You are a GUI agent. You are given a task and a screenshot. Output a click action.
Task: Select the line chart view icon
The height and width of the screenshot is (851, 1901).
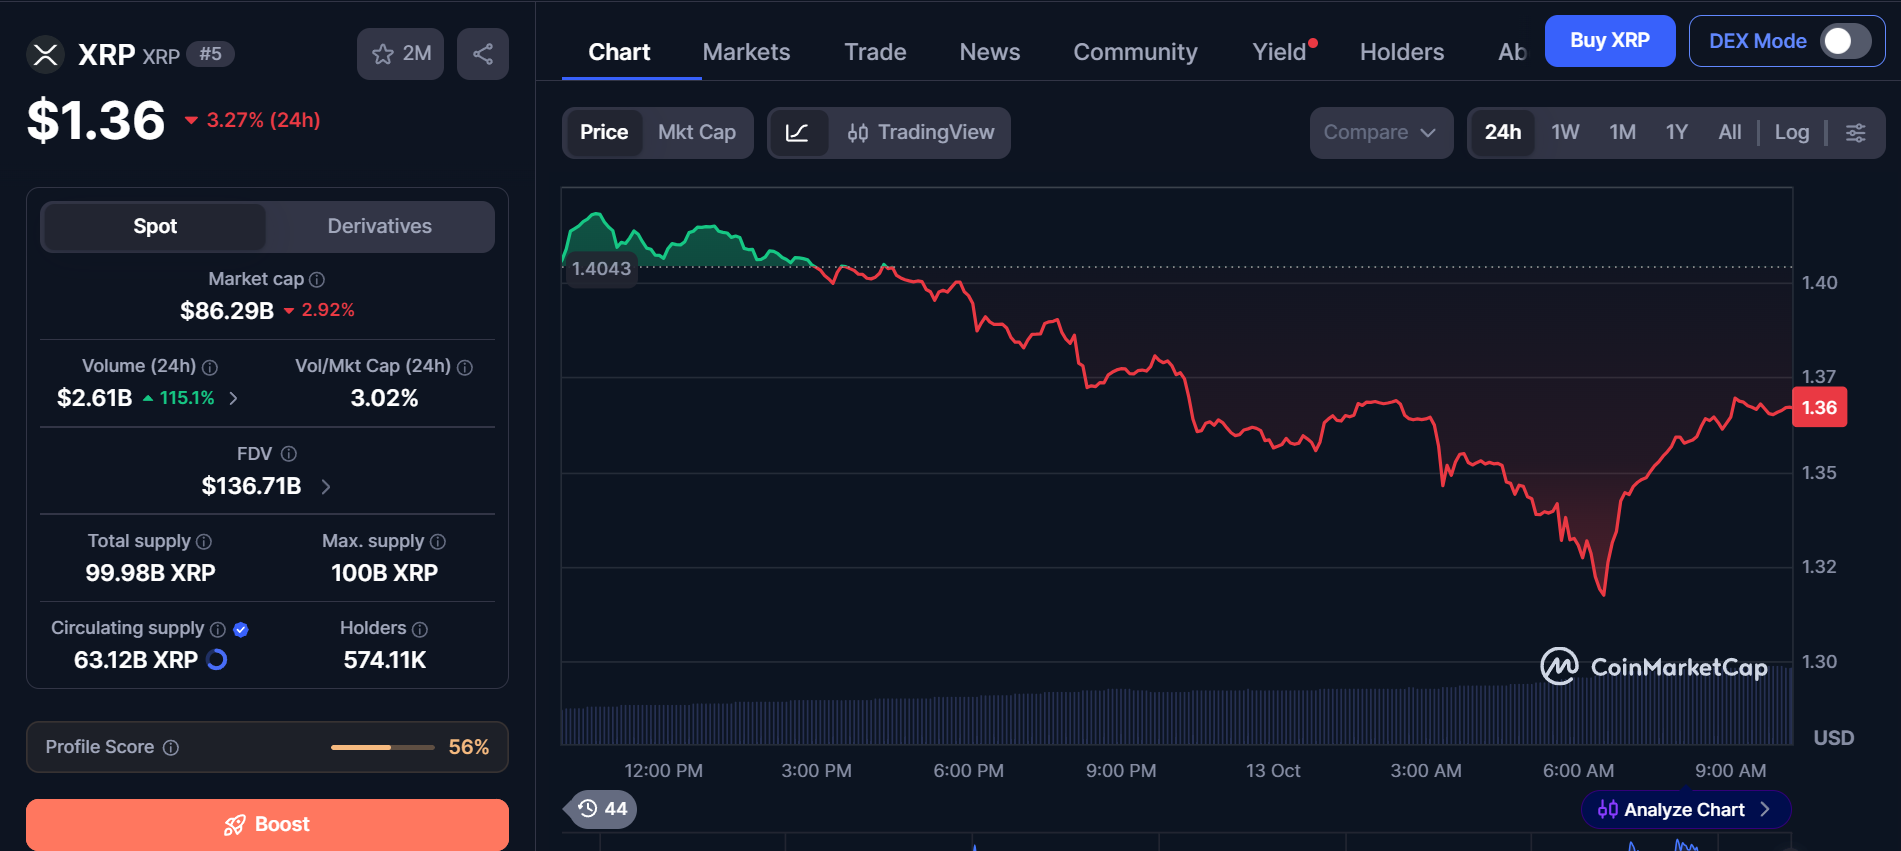click(x=798, y=133)
